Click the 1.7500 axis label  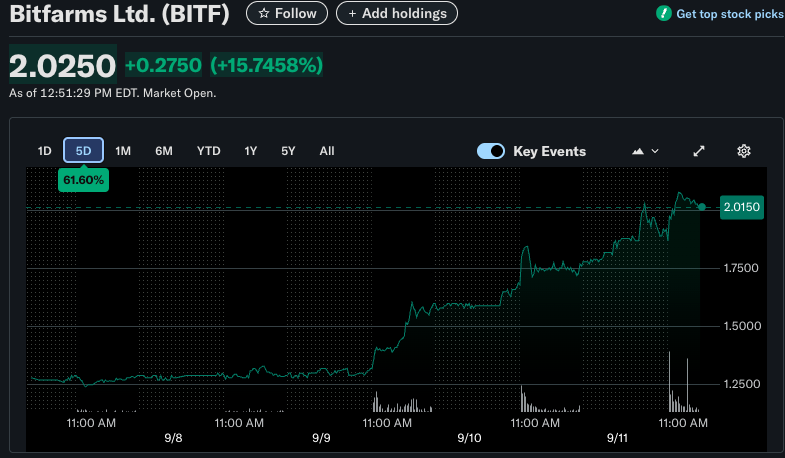coord(741,268)
